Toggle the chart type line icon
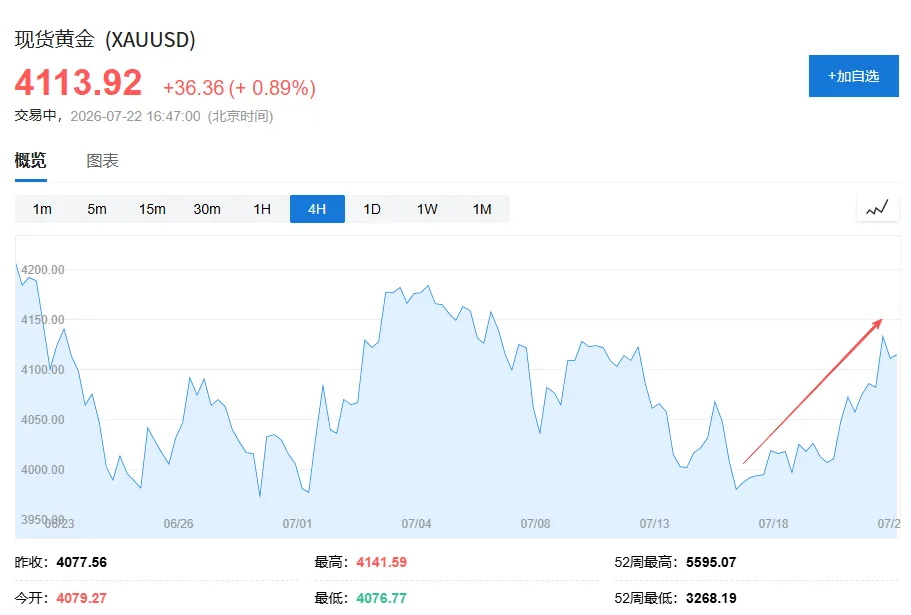911x615 pixels. point(877,208)
